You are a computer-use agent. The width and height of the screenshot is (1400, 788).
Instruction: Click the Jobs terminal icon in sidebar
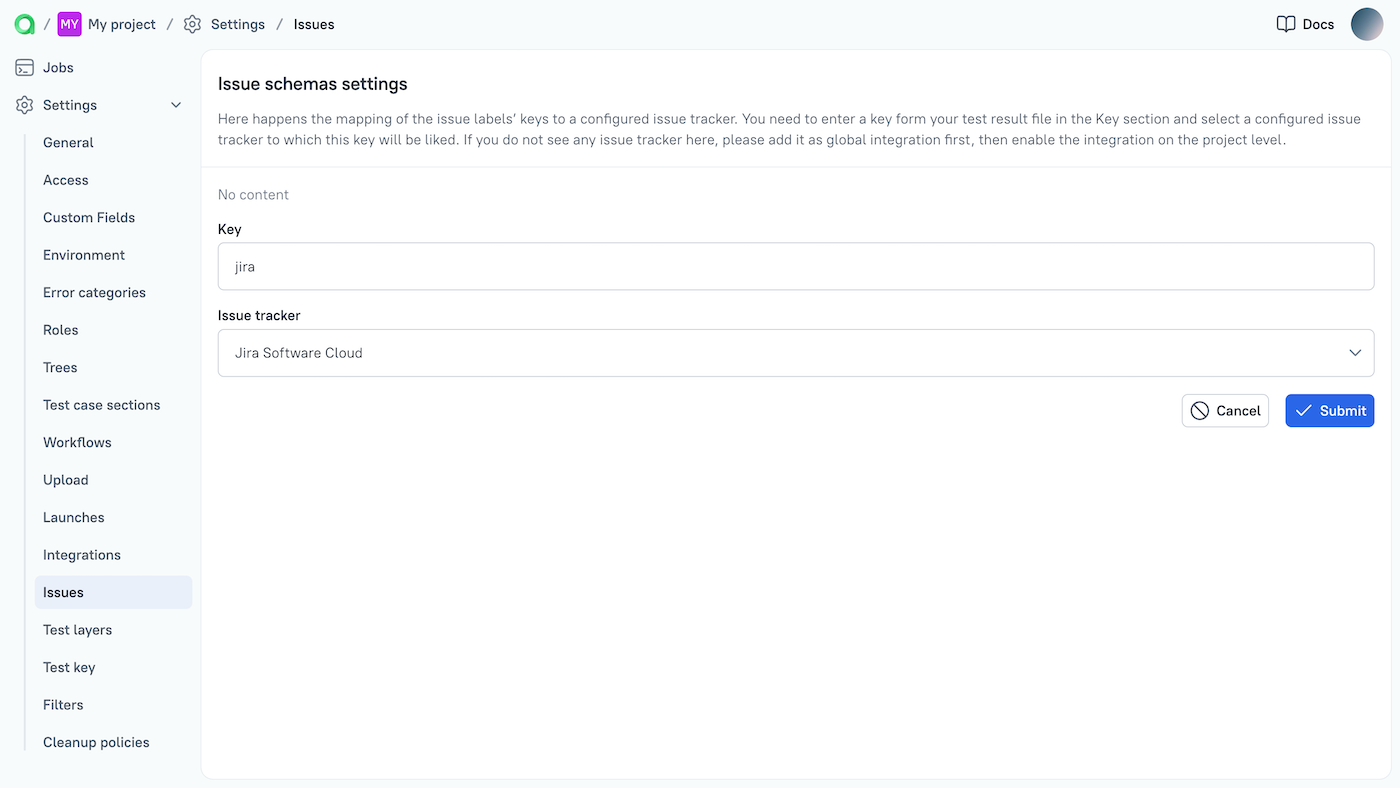[x=25, y=68]
